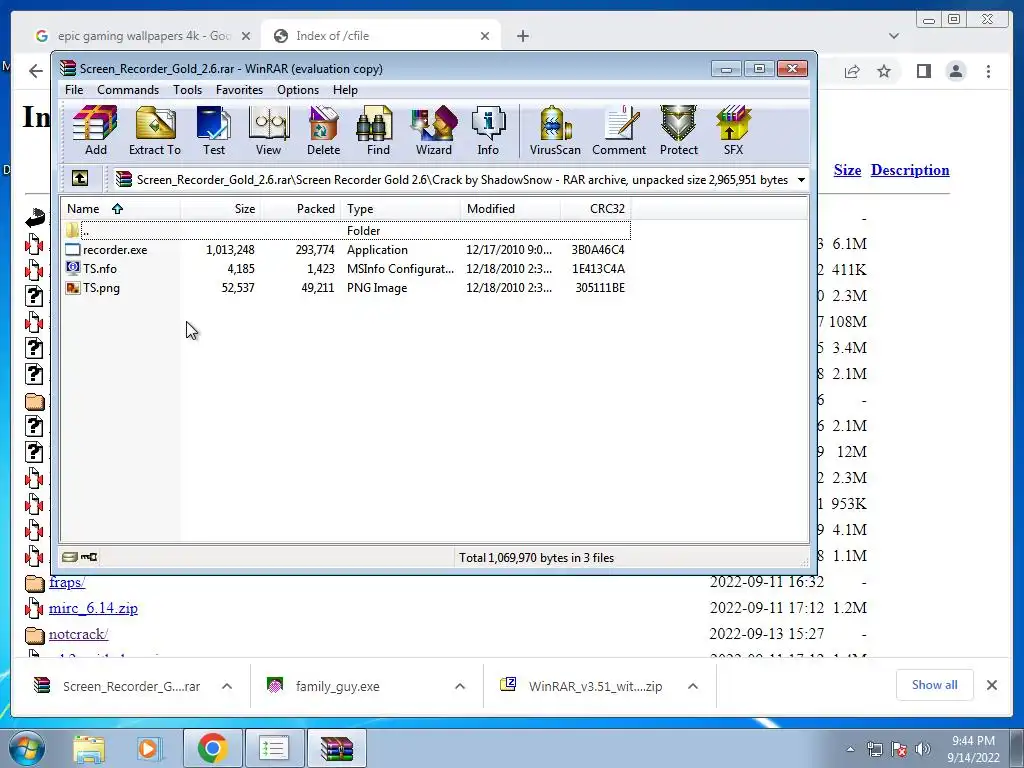The width and height of the screenshot is (1024, 768).
Task: Click WinRAR icon in taskbar
Action: [337, 748]
